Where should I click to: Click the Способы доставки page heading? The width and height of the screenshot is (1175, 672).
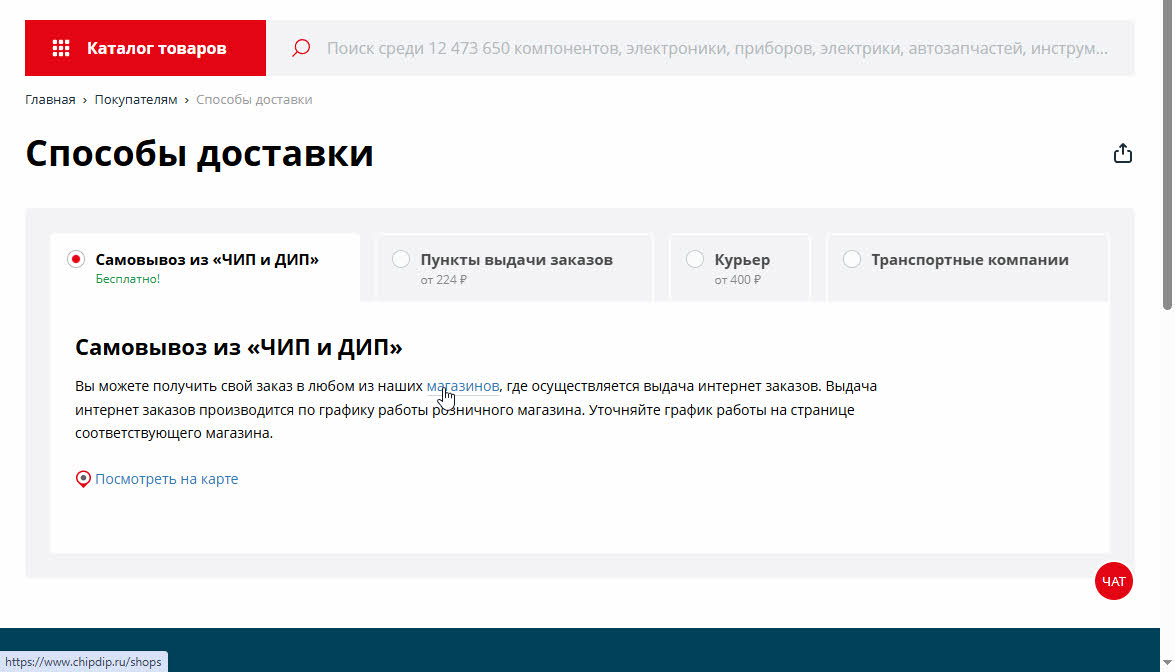(199, 154)
